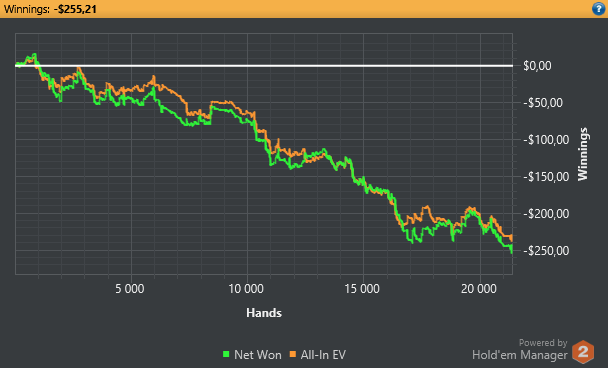Viewport: 608px width, 368px height.
Task: Click the Hold'em Manager 2 hexagon logo
Action: tap(583, 352)
